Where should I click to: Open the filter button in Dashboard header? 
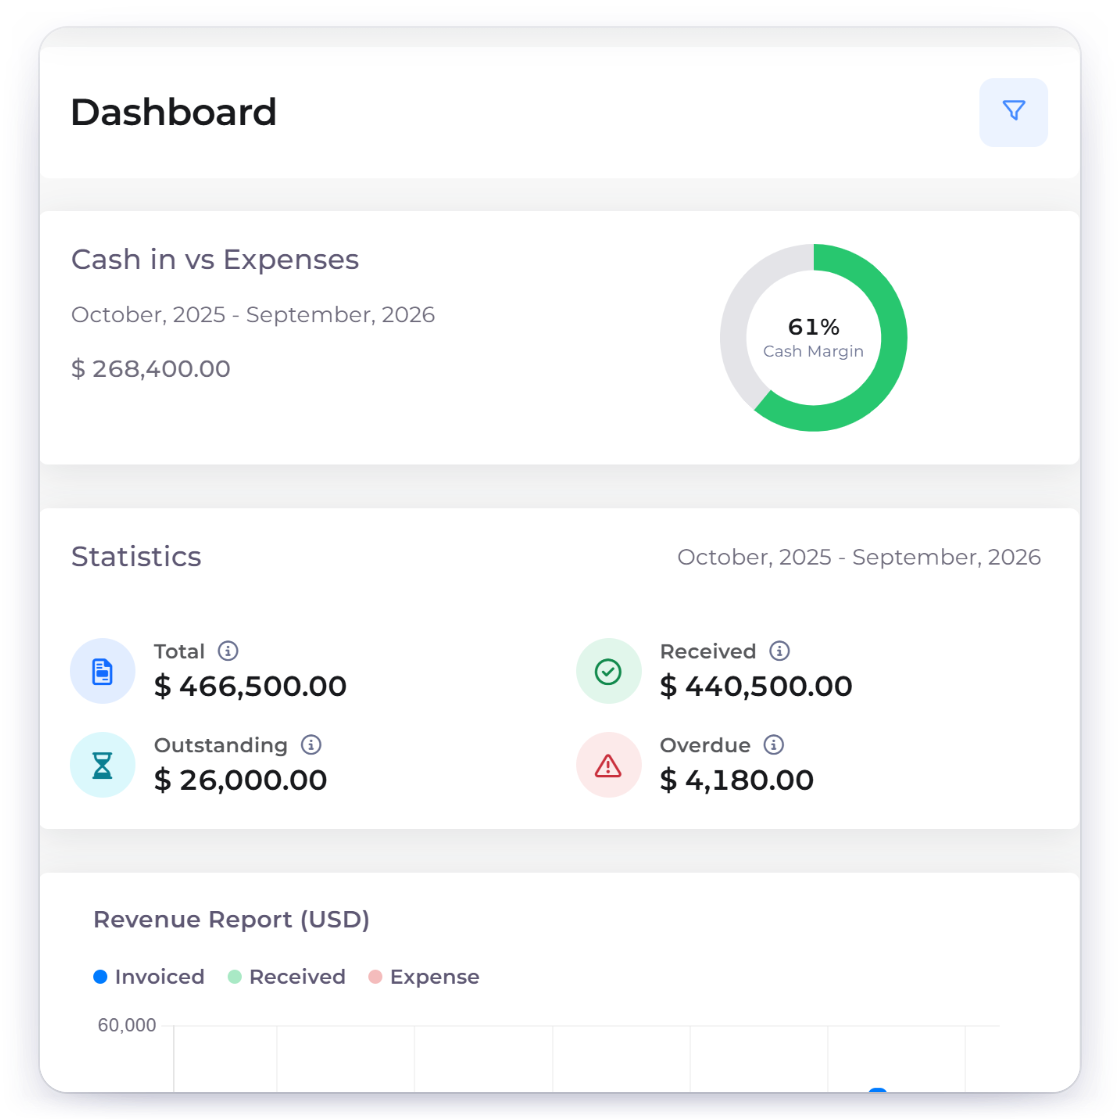pyautogui.click(x=1013, y=112)
